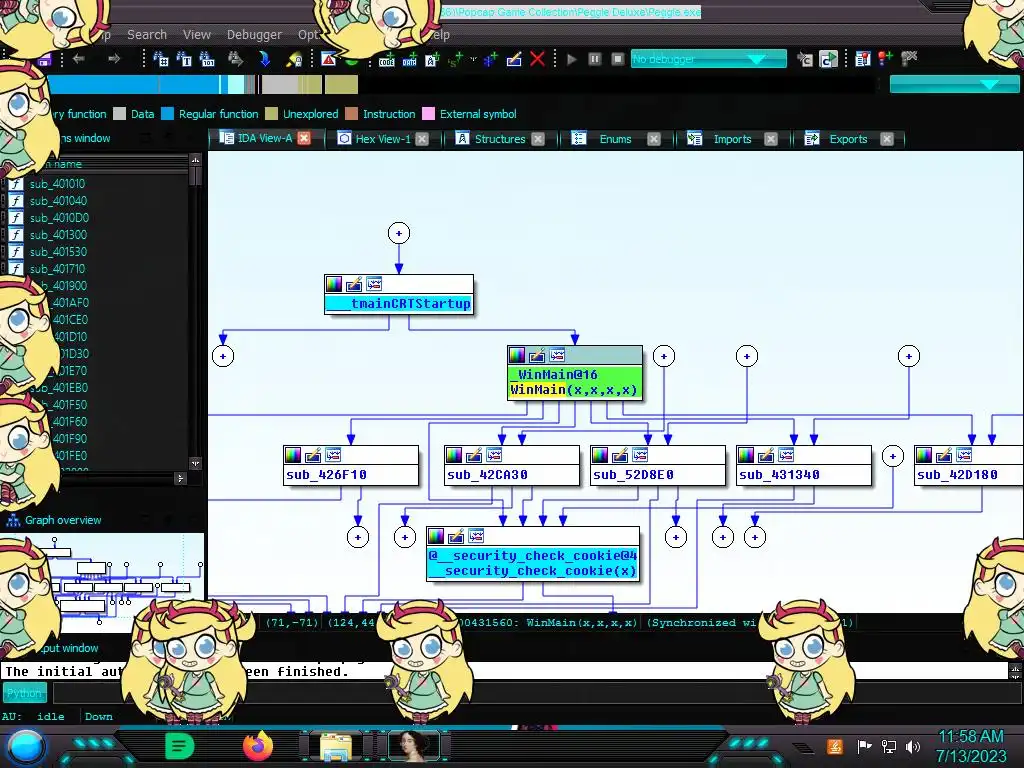The width and height of the screenshot is (1024, 768).
Task: Click edit pencil icon on ___tmainCRTStartup node
Action: click(354, 284)
